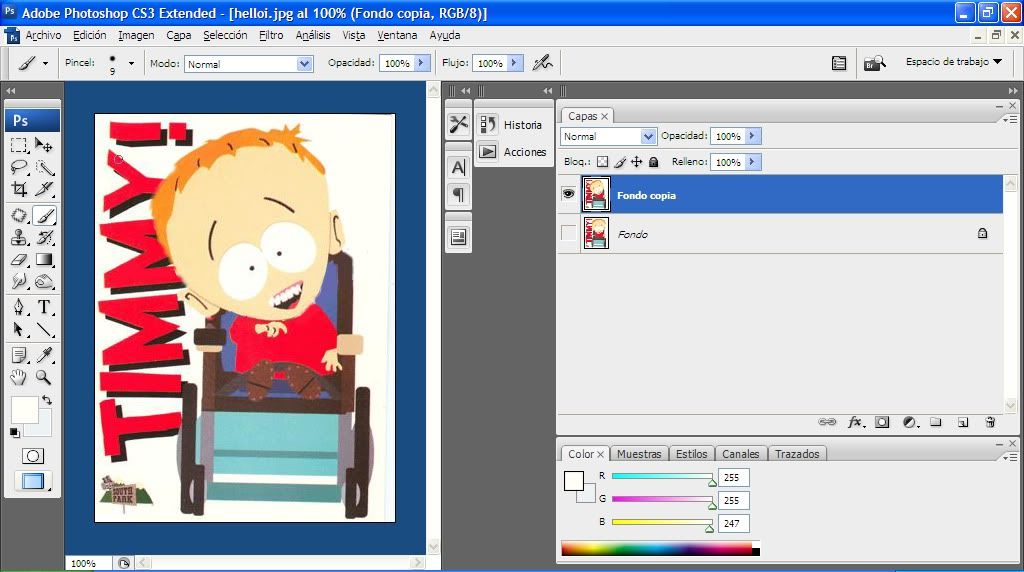Viewport: 1024px width, 572px height.
Task: Open layer Opacidad slider arrow
Action: 752,136
